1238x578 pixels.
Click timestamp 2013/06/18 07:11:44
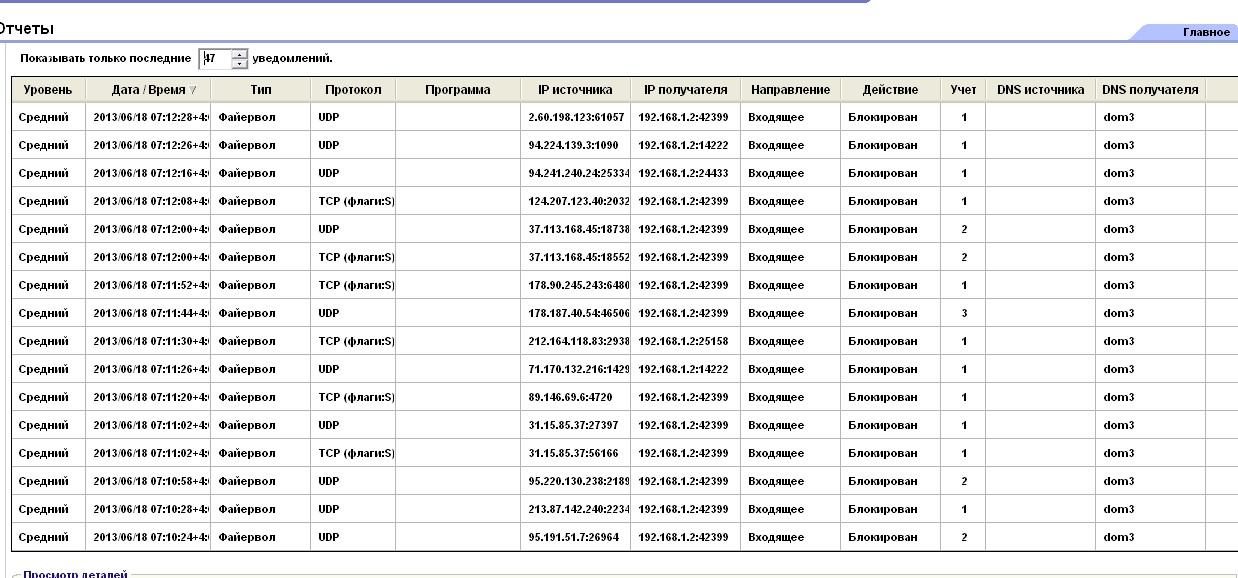coord(150,313)
